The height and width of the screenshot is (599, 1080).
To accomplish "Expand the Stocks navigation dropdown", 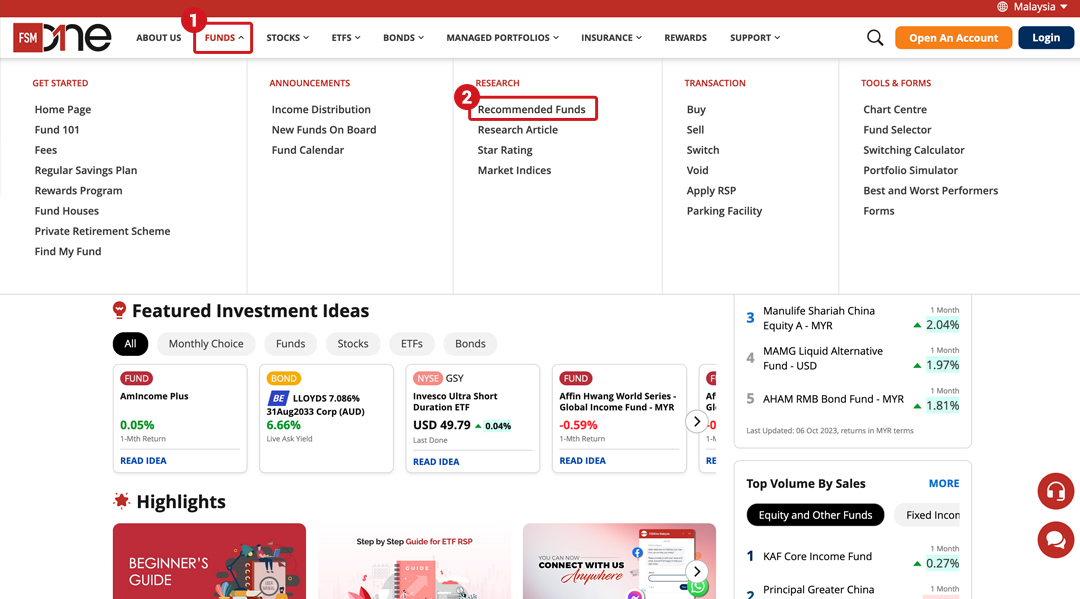I will pos(287,38).
